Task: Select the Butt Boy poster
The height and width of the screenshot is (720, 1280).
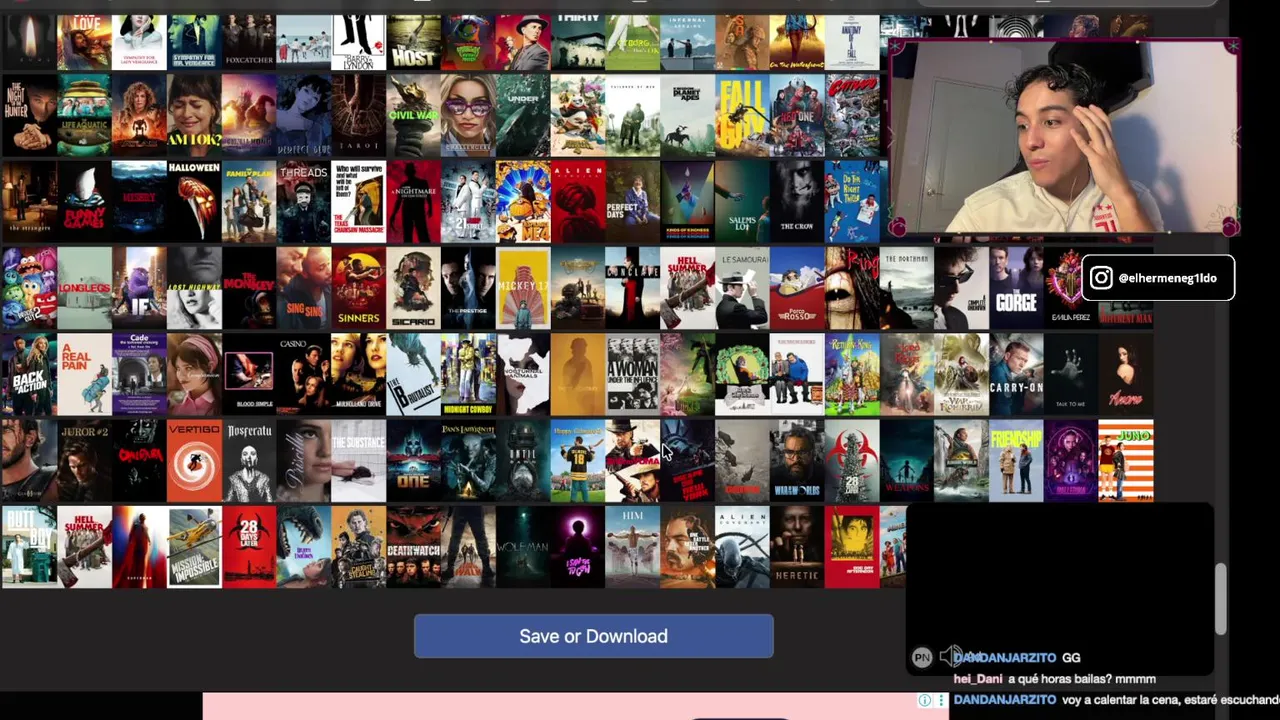Action: coord(29,547)
